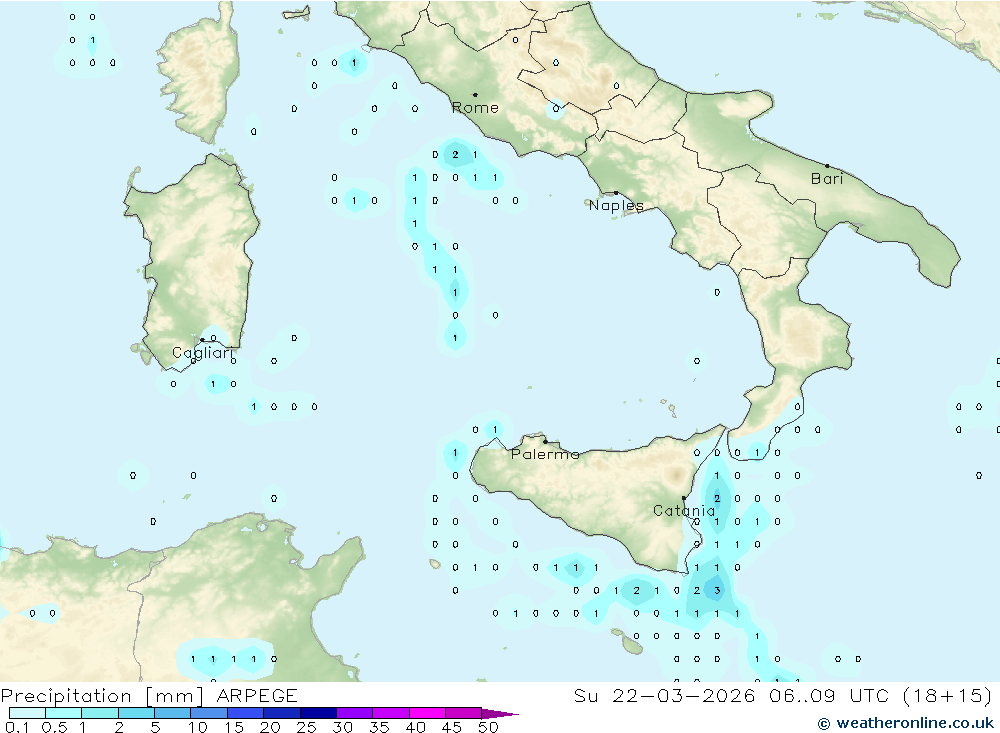Pick the 35–40 mm legend swatch
Image resolution: width=1000 pixels, height=733 pixels.
click(391, 713)
